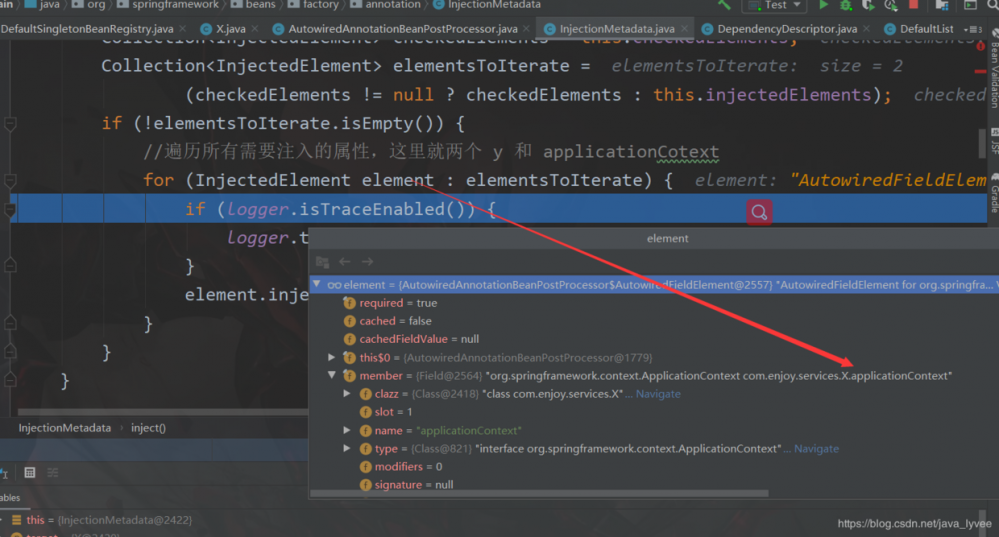Expand the 'type' node

[x=347, y=448]
